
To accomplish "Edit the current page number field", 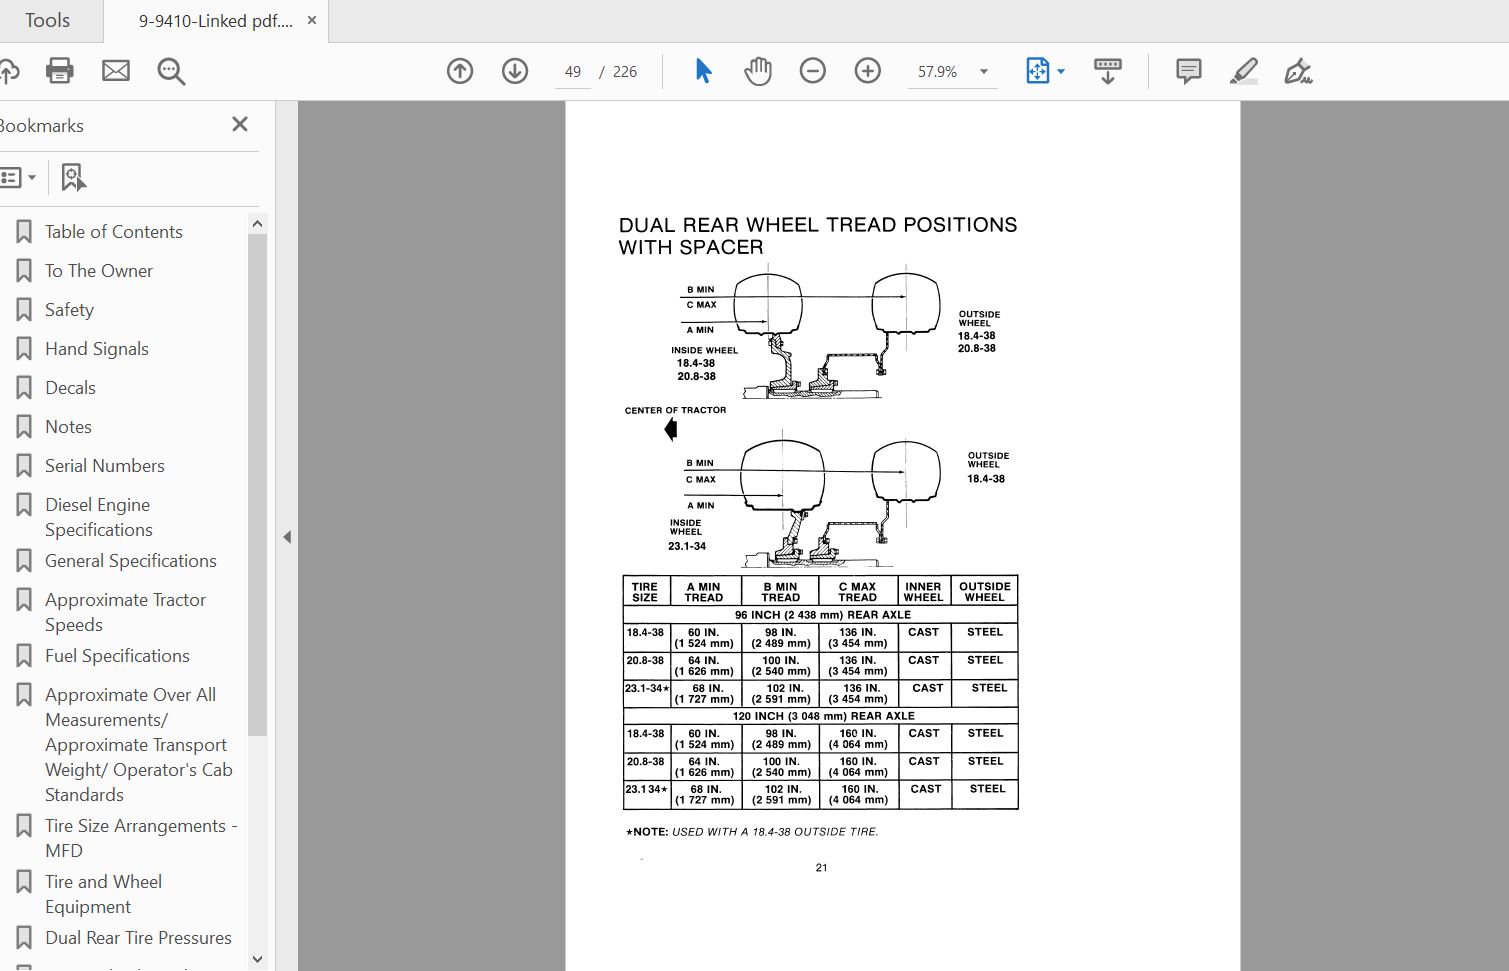I will pyautogui.click(x=572, y=71).
